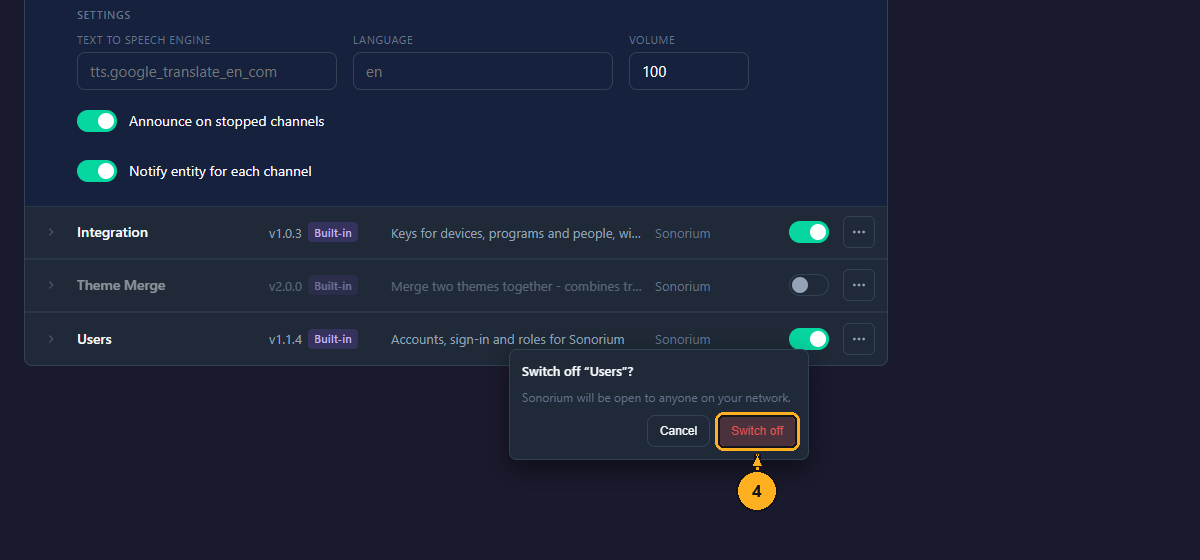Click version v1.0.3 text

(285, 233)
